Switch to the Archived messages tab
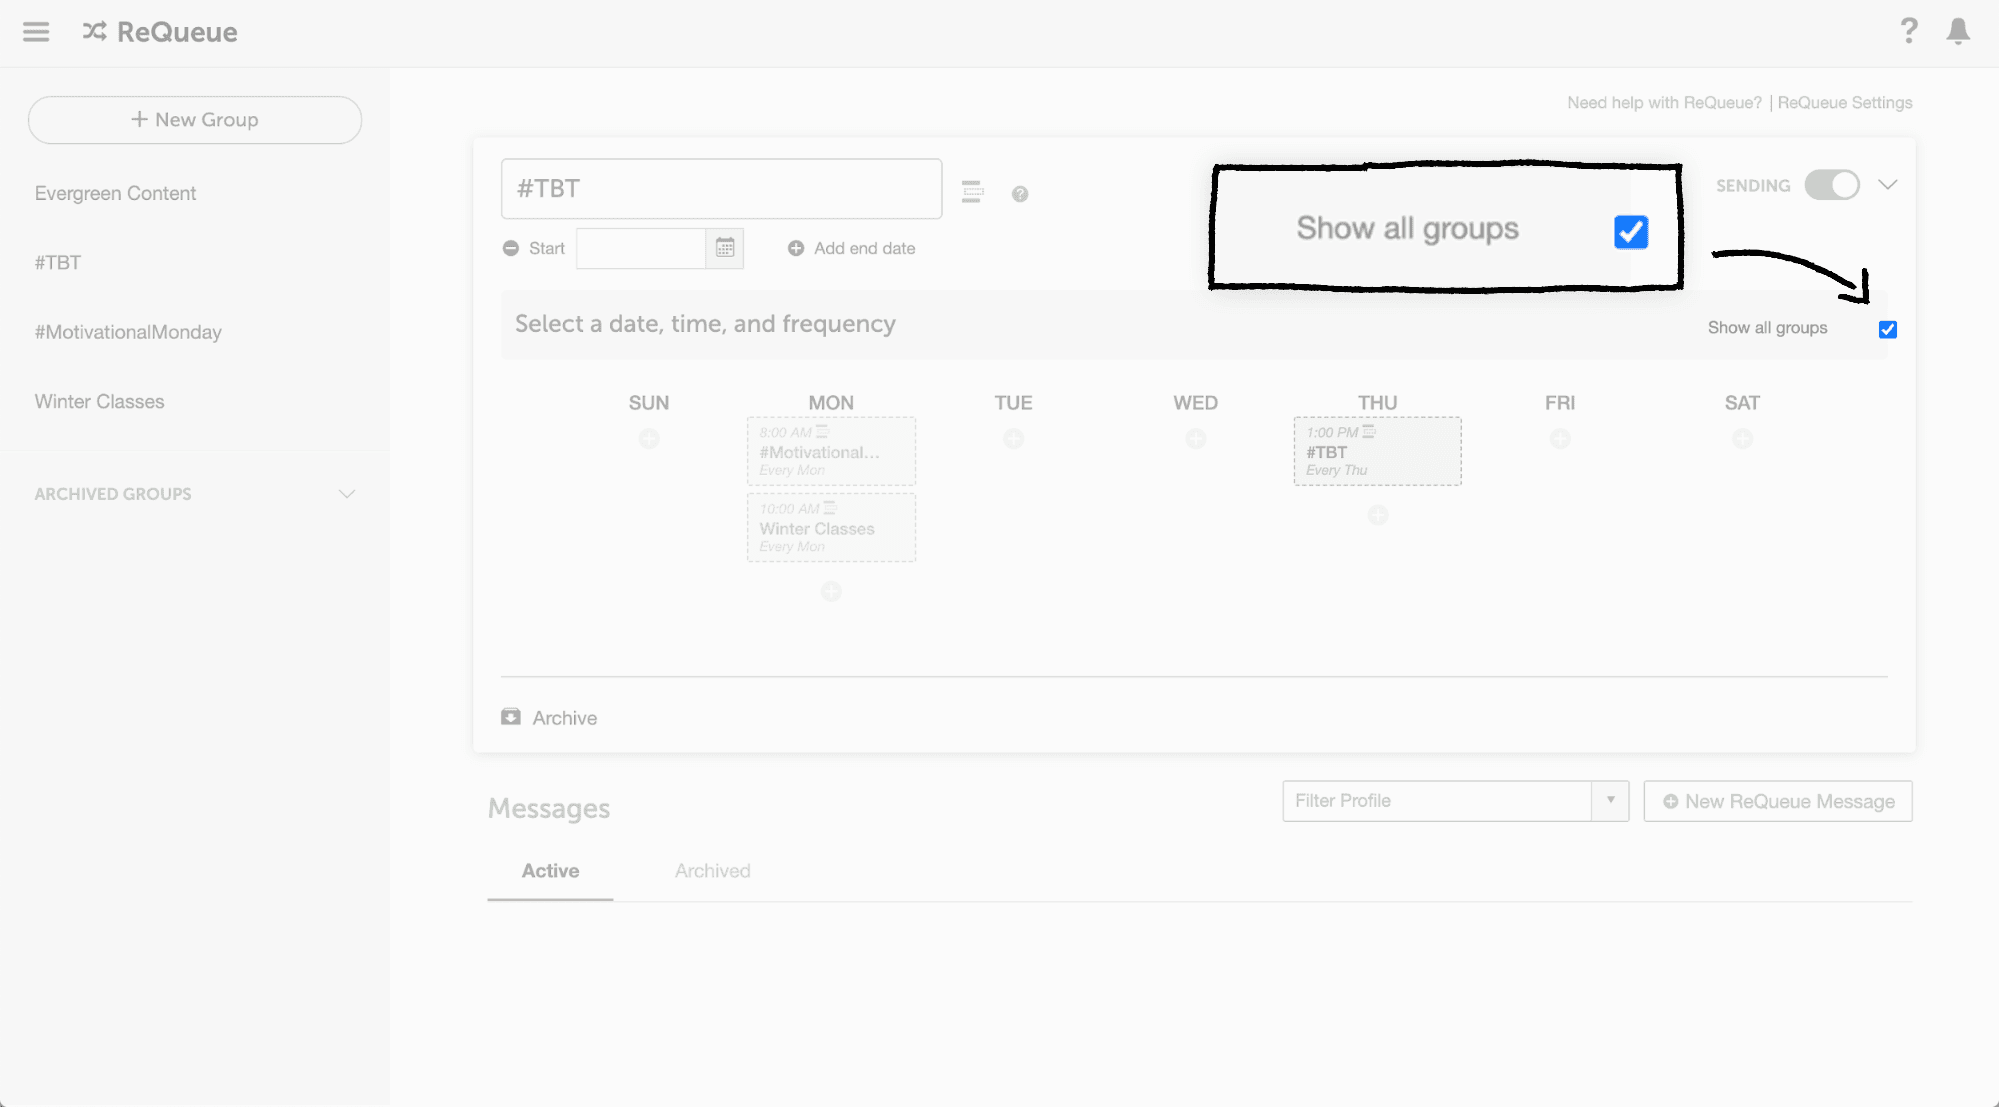 (x=712, y=871)
